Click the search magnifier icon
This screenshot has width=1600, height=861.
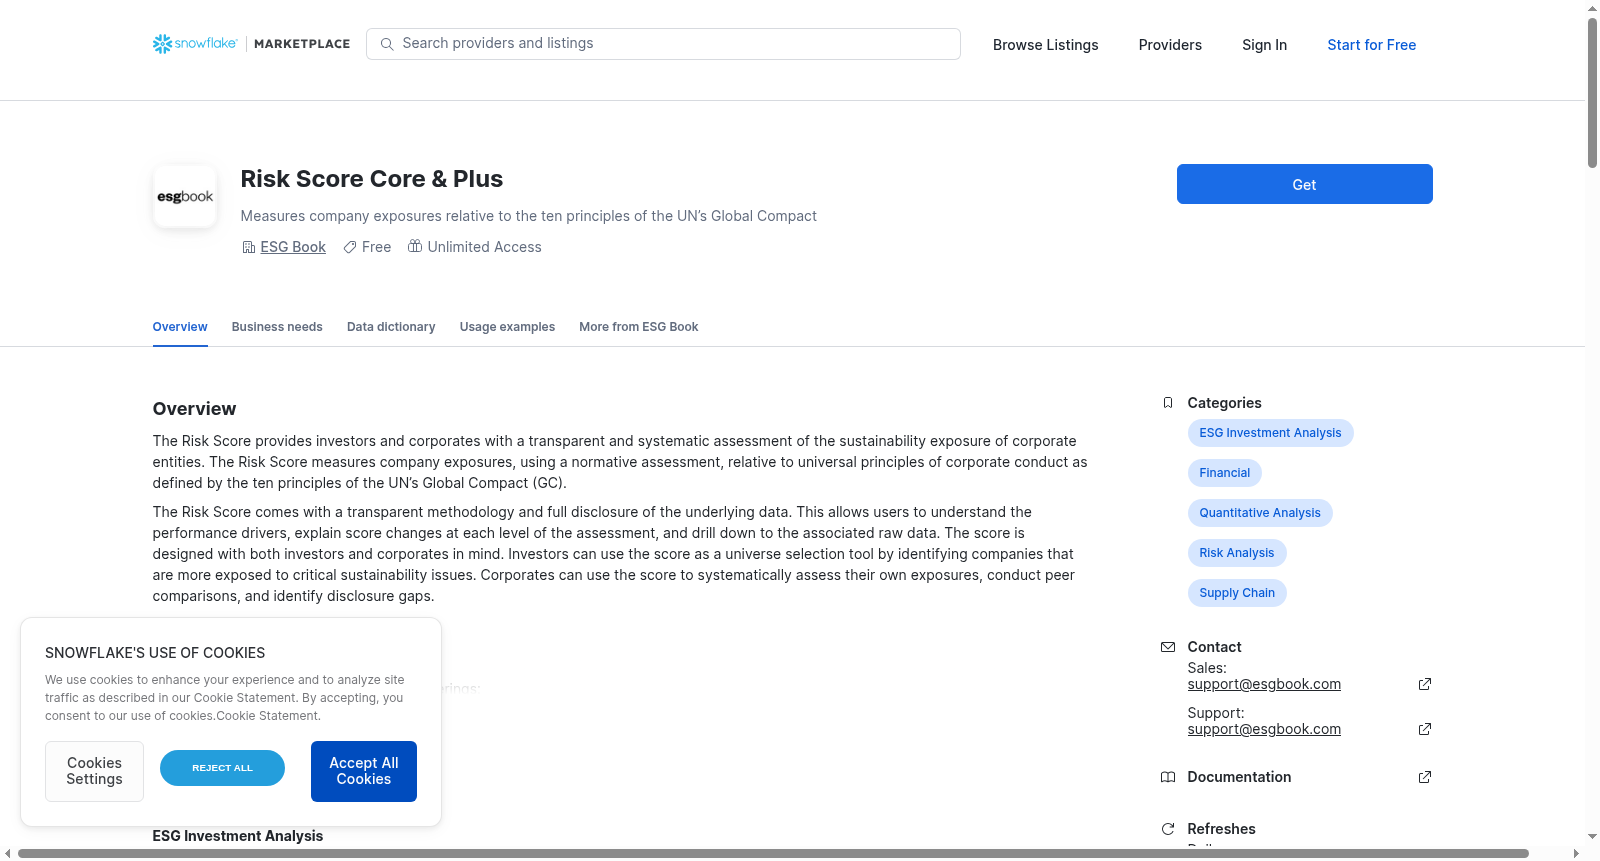[387, 44]
